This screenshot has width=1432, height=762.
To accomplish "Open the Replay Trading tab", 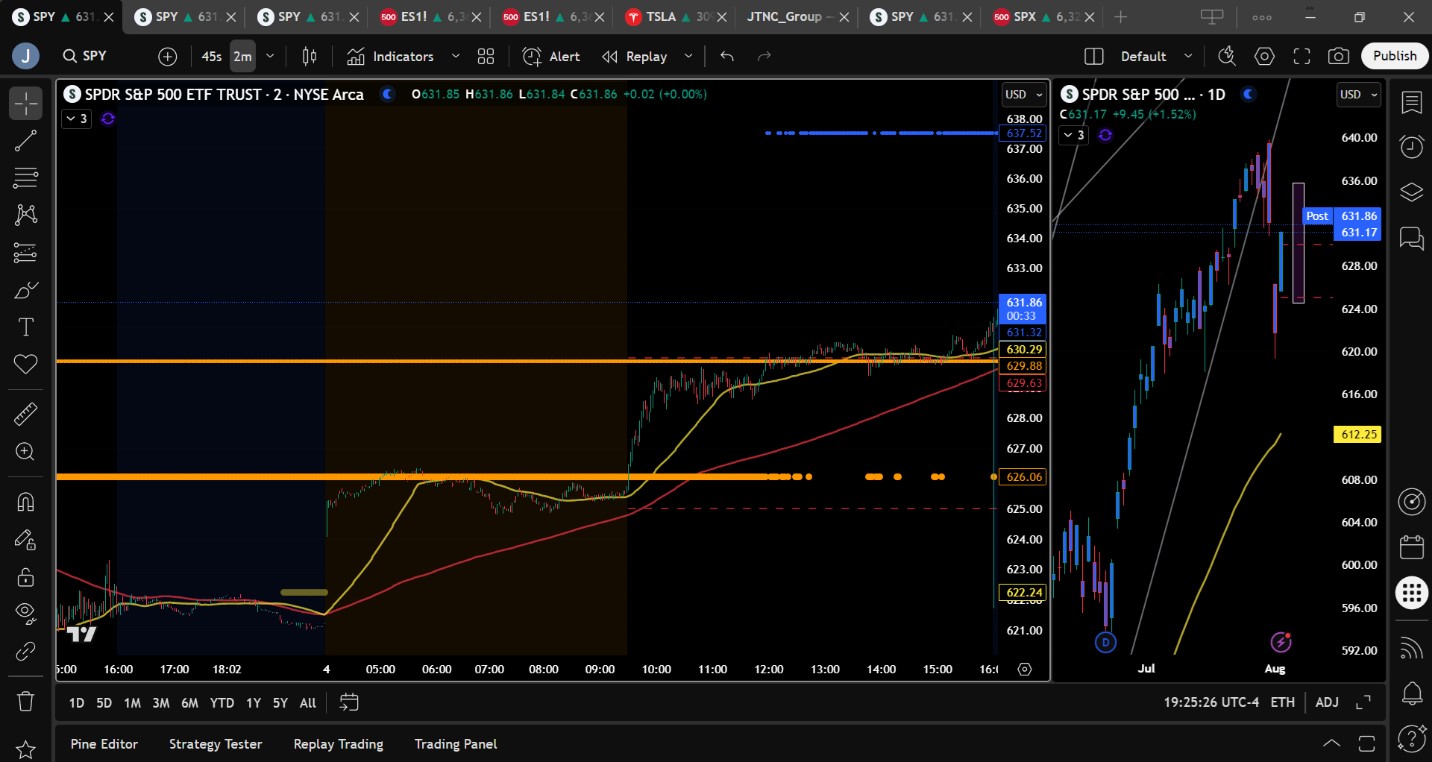I will pos(338,744).
